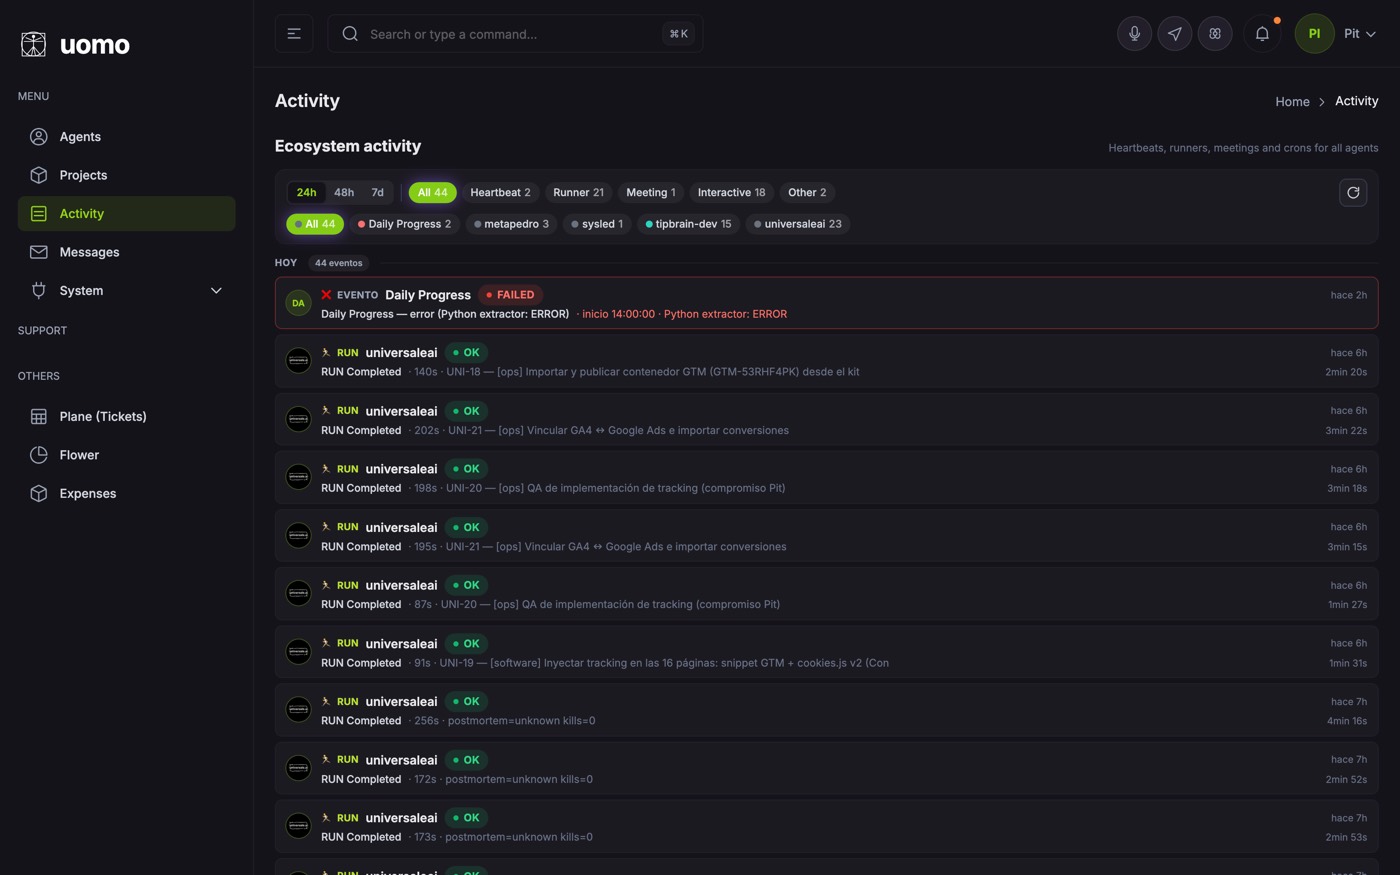The height and width of the screenshot is (875, 1400).
Task: Click duration '1min 27s'
Action: [x=1347, y=605]
